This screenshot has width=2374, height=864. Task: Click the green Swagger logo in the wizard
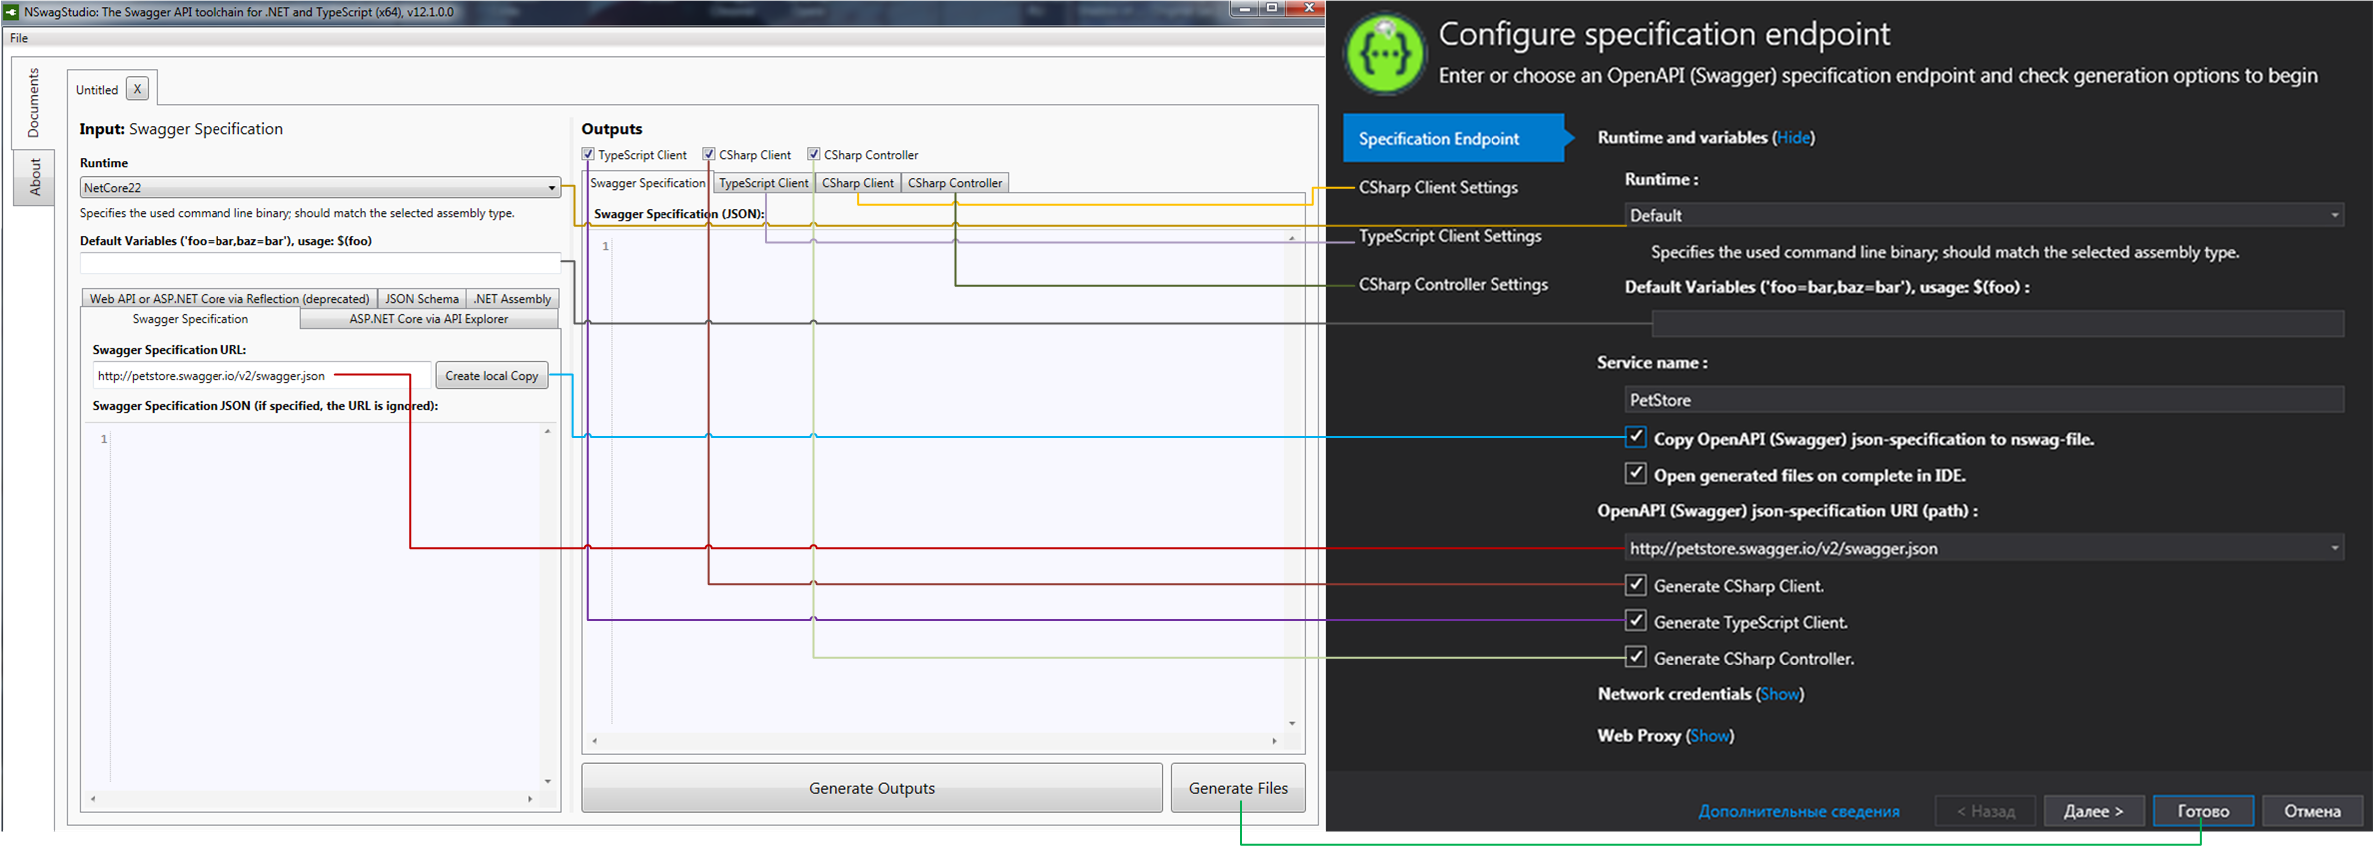pos(1385,53)
